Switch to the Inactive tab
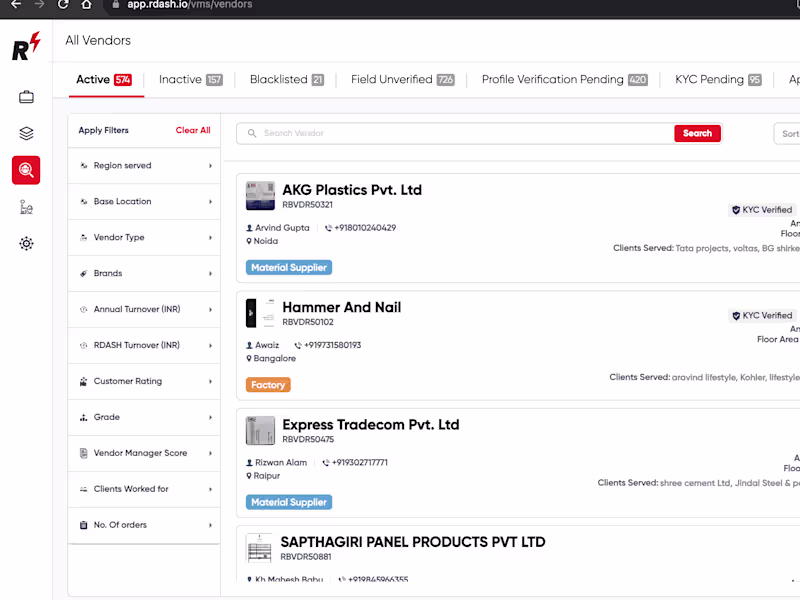 point(190,80)
